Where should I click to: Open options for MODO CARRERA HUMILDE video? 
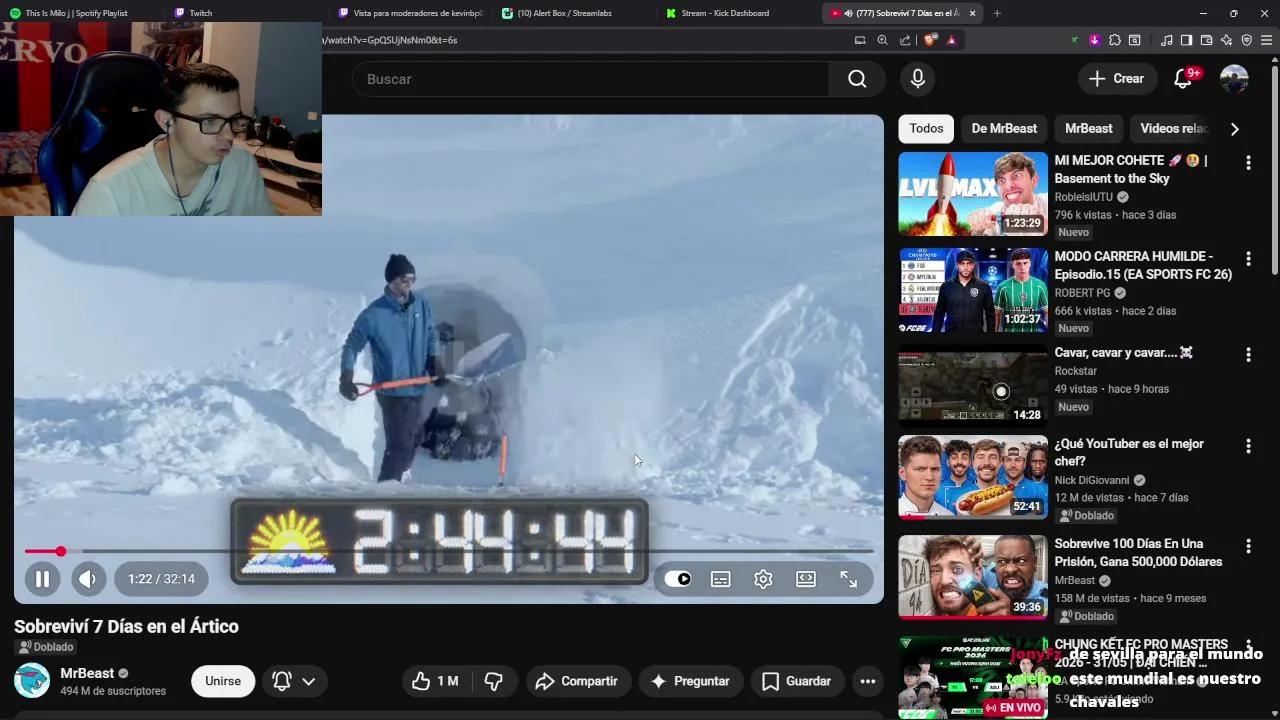(1248, 258)
